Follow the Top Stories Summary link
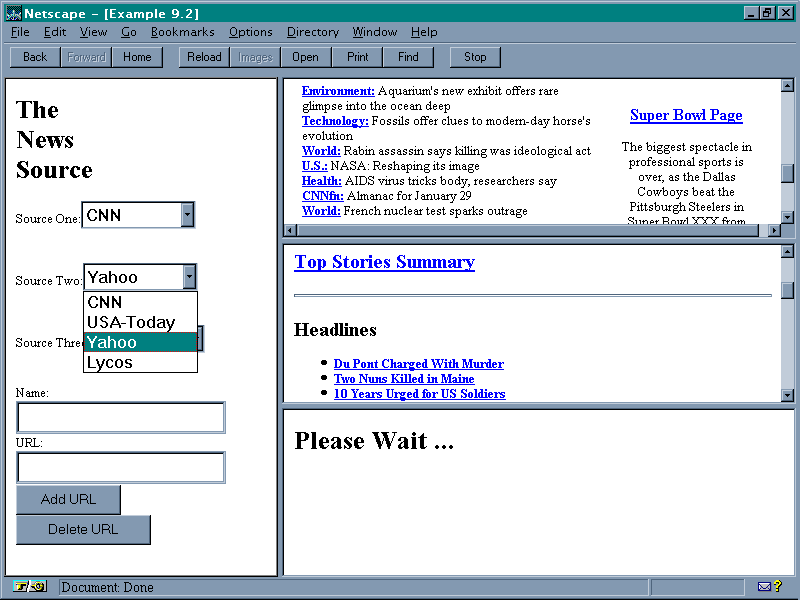This screenshot has width=800, height=600. (x=384, y=262)
